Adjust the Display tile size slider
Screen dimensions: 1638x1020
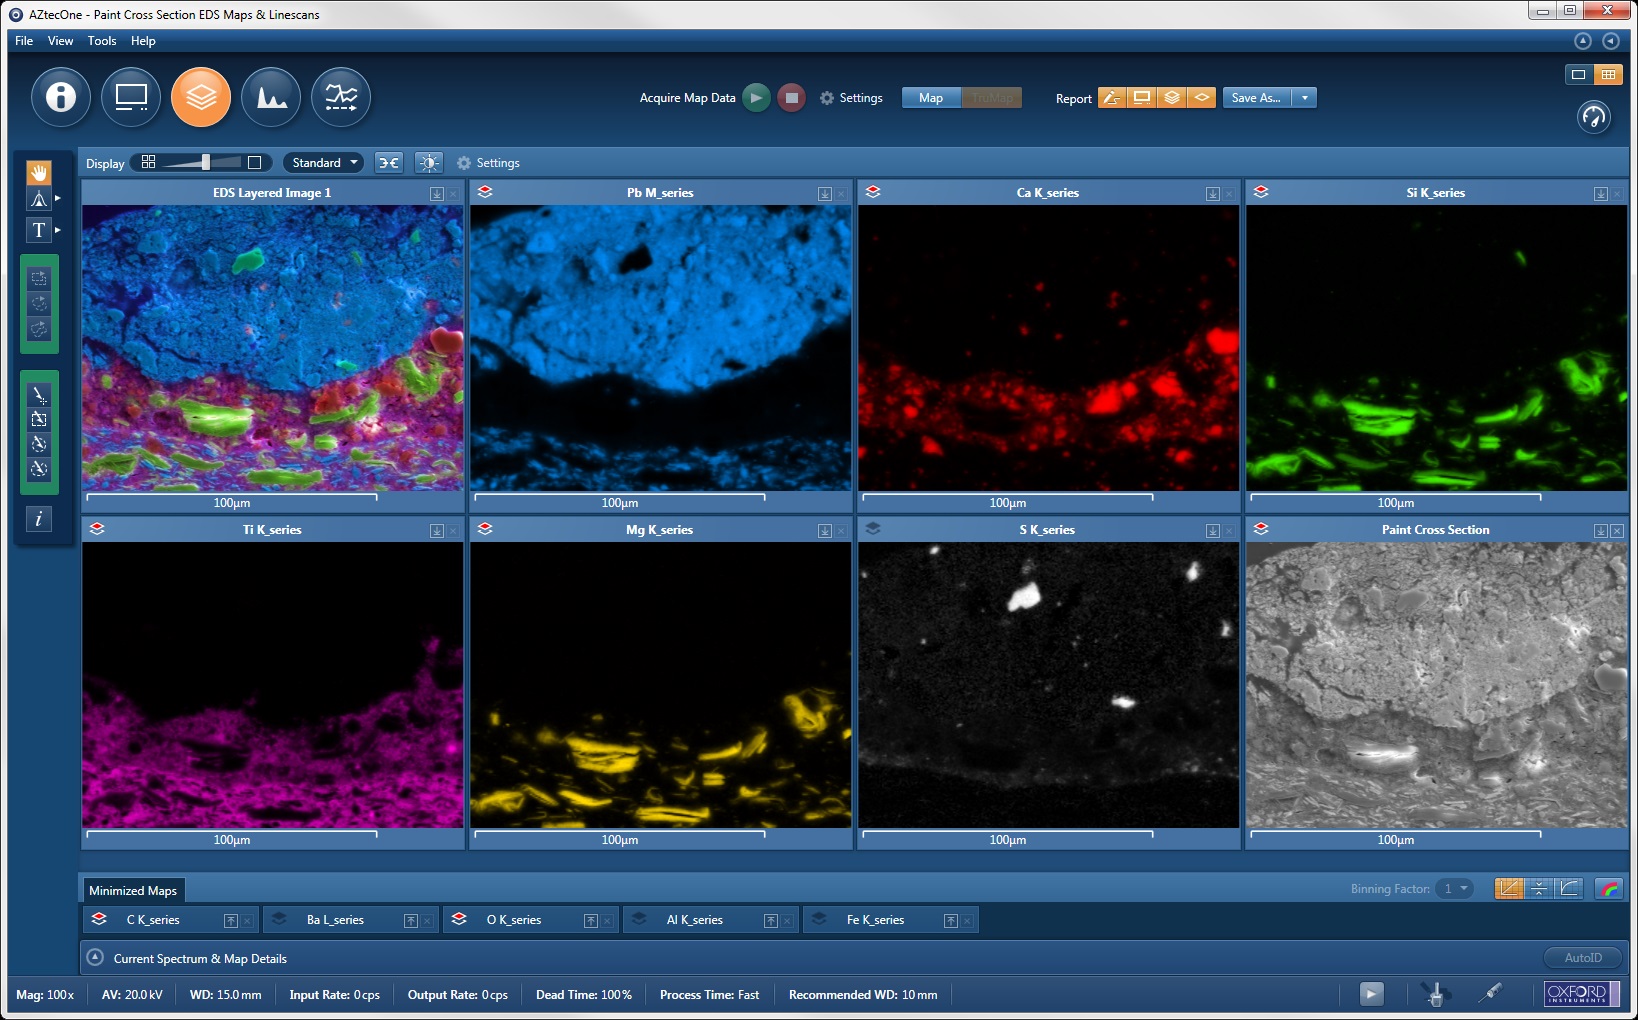coord(205,163)
